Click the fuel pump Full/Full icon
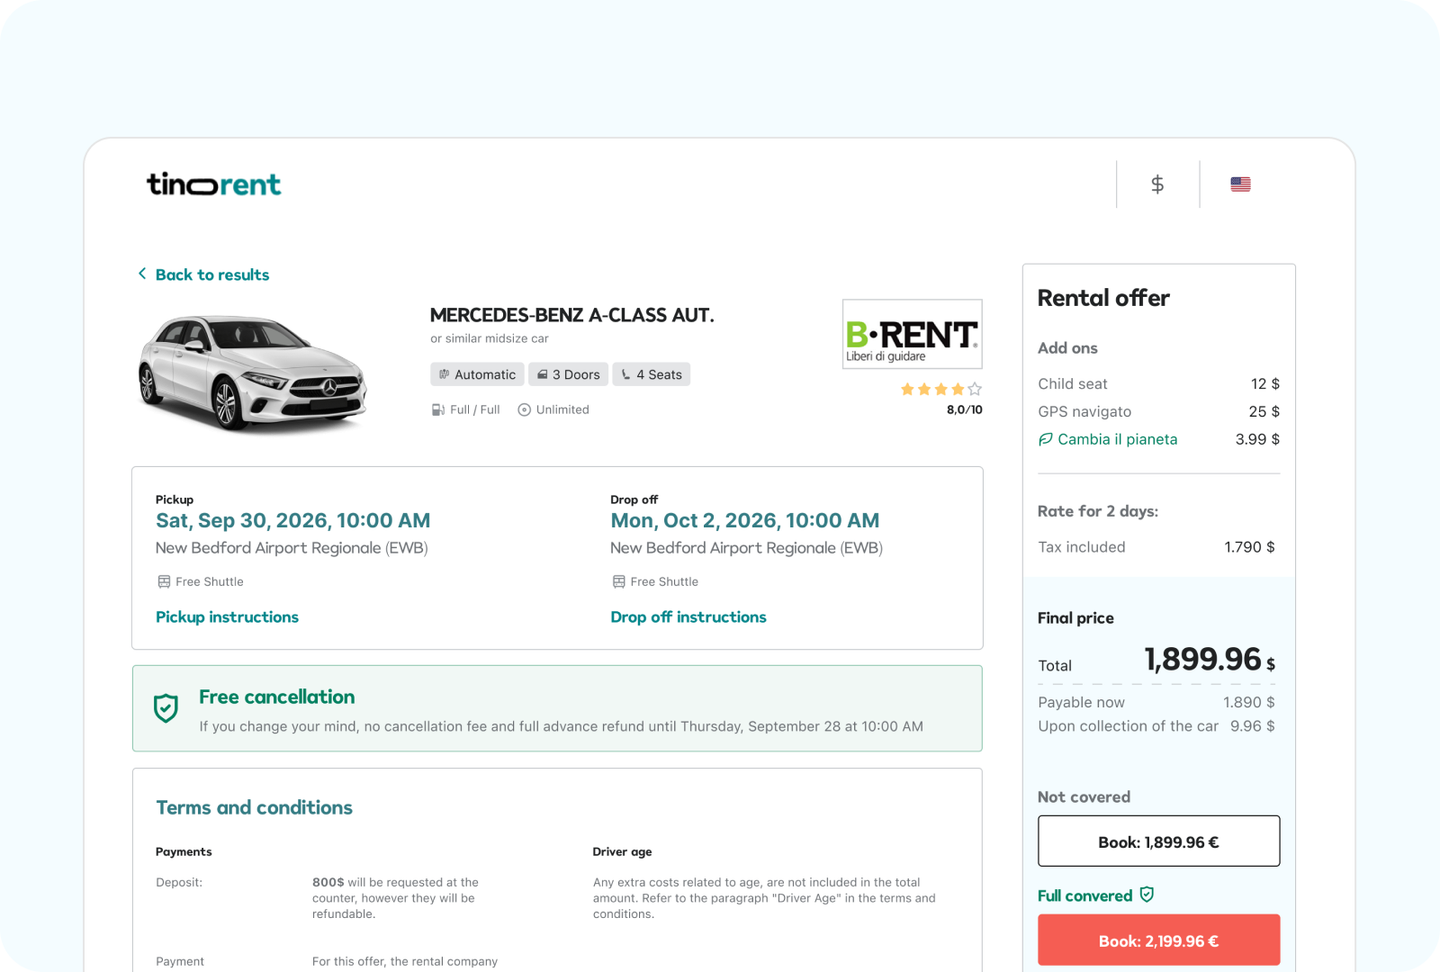Viewport: 1440px width, 972px height. (438, 410)
